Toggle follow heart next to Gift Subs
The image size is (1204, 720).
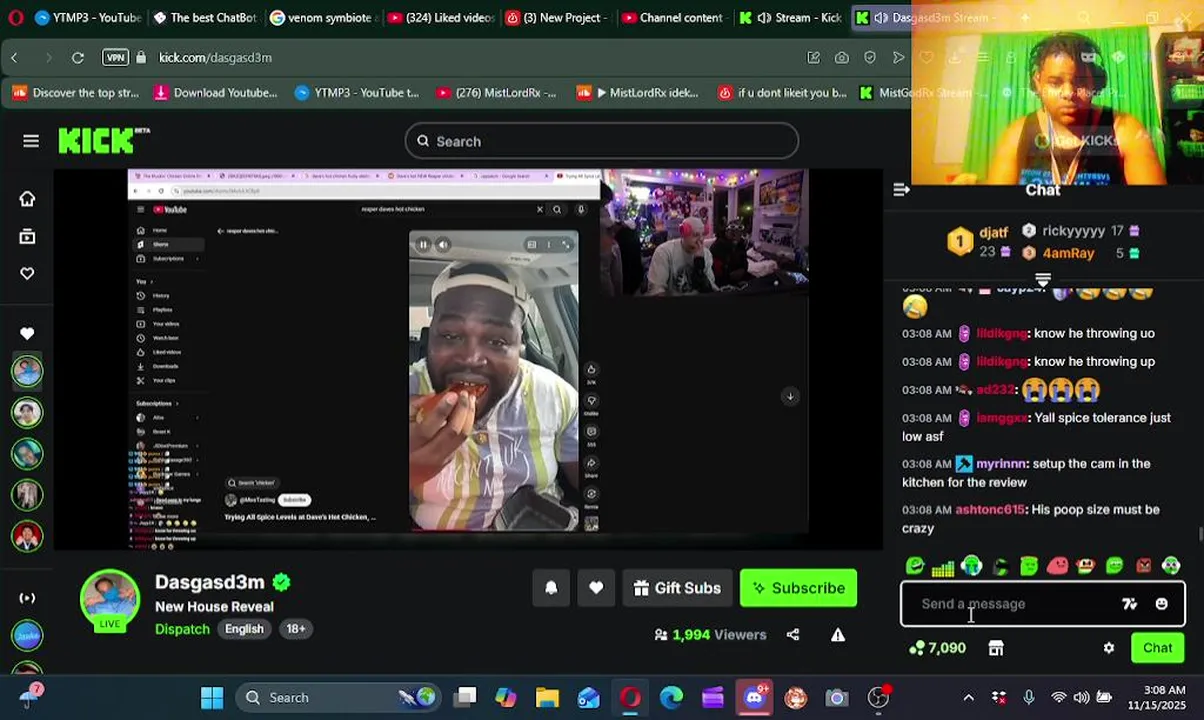596,588
